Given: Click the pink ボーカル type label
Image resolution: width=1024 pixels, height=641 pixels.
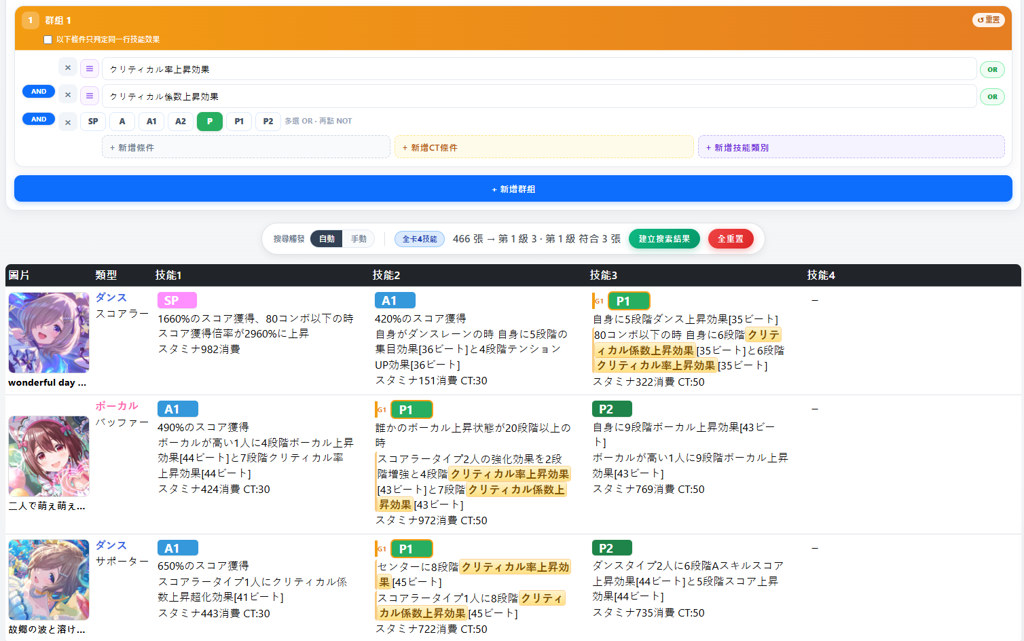Looking at the screenshot, I should pyautogui.click(x=117, y=405).
